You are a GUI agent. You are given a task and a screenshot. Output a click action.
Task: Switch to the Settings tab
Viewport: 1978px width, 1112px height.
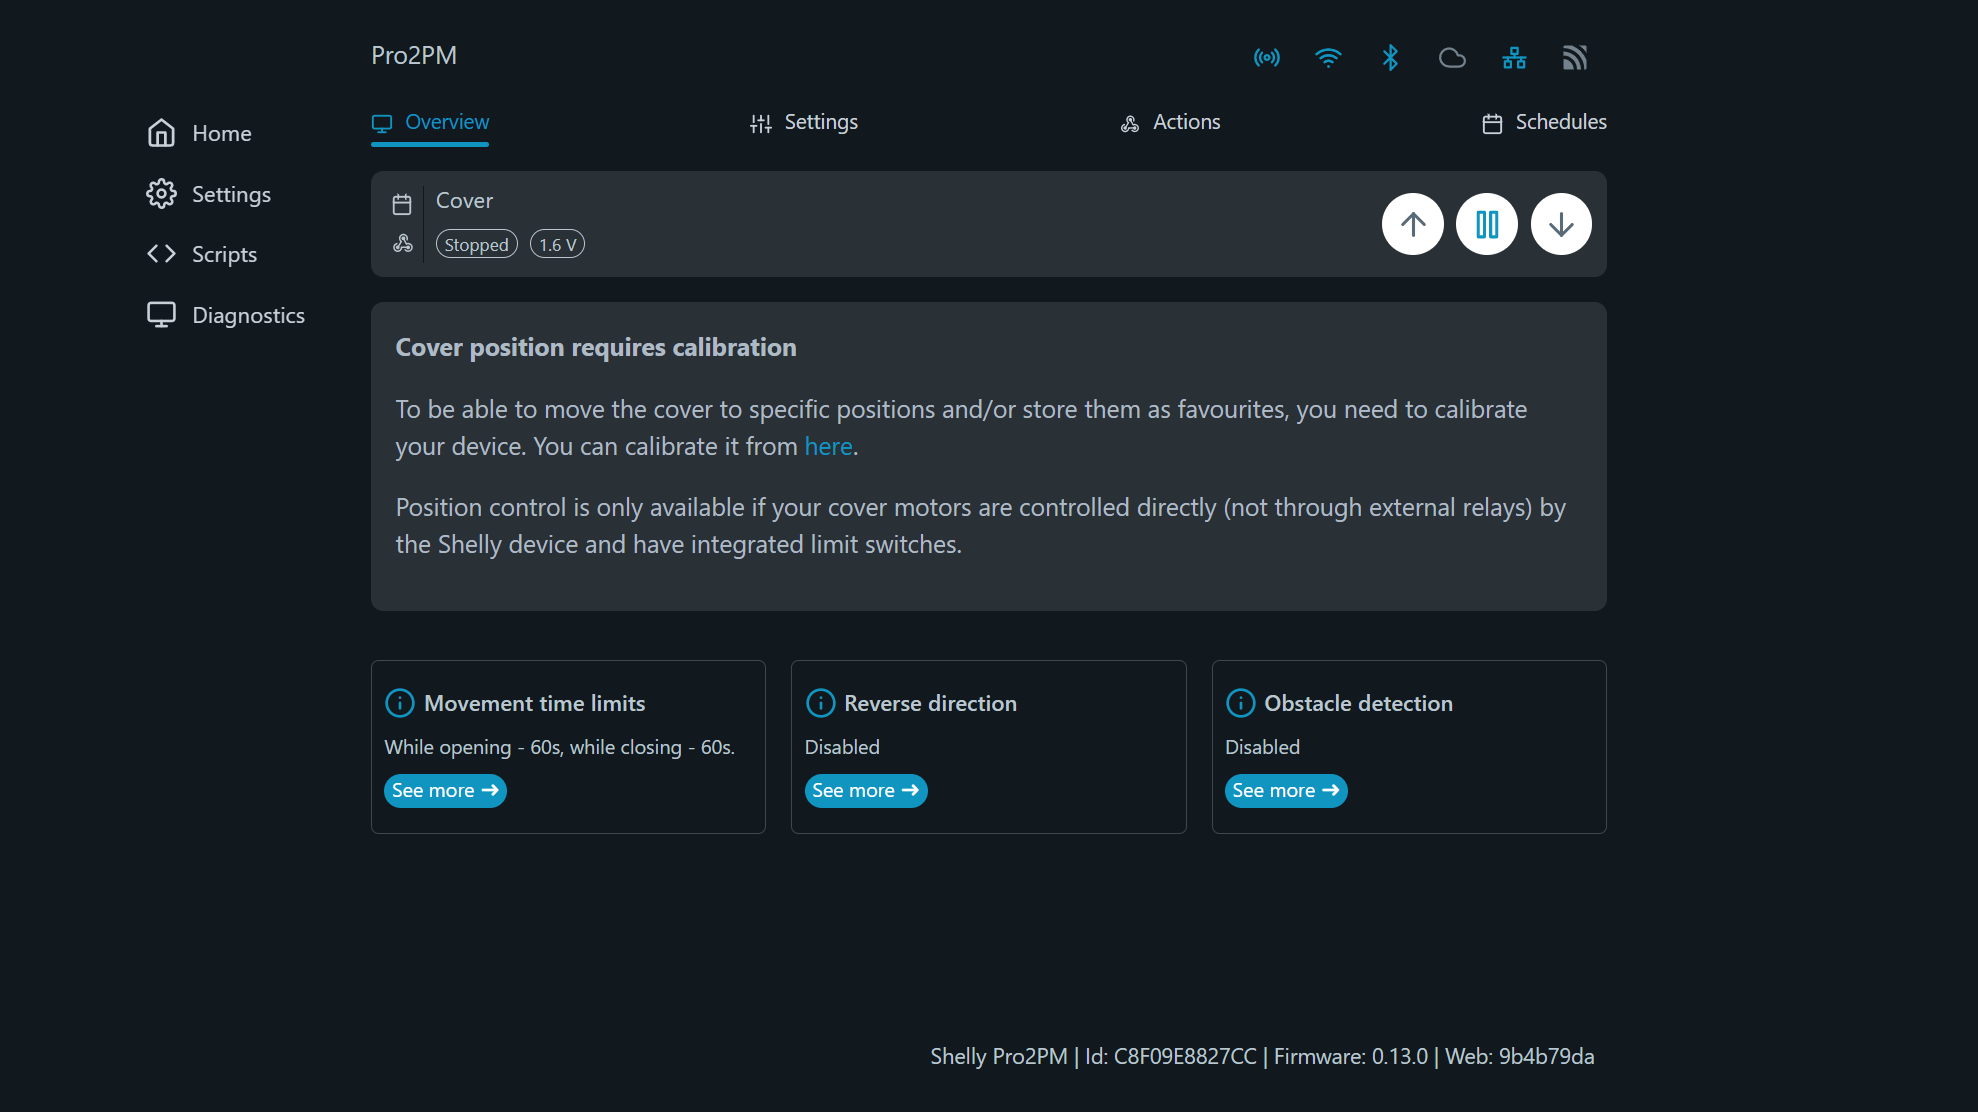pos(805,122)
